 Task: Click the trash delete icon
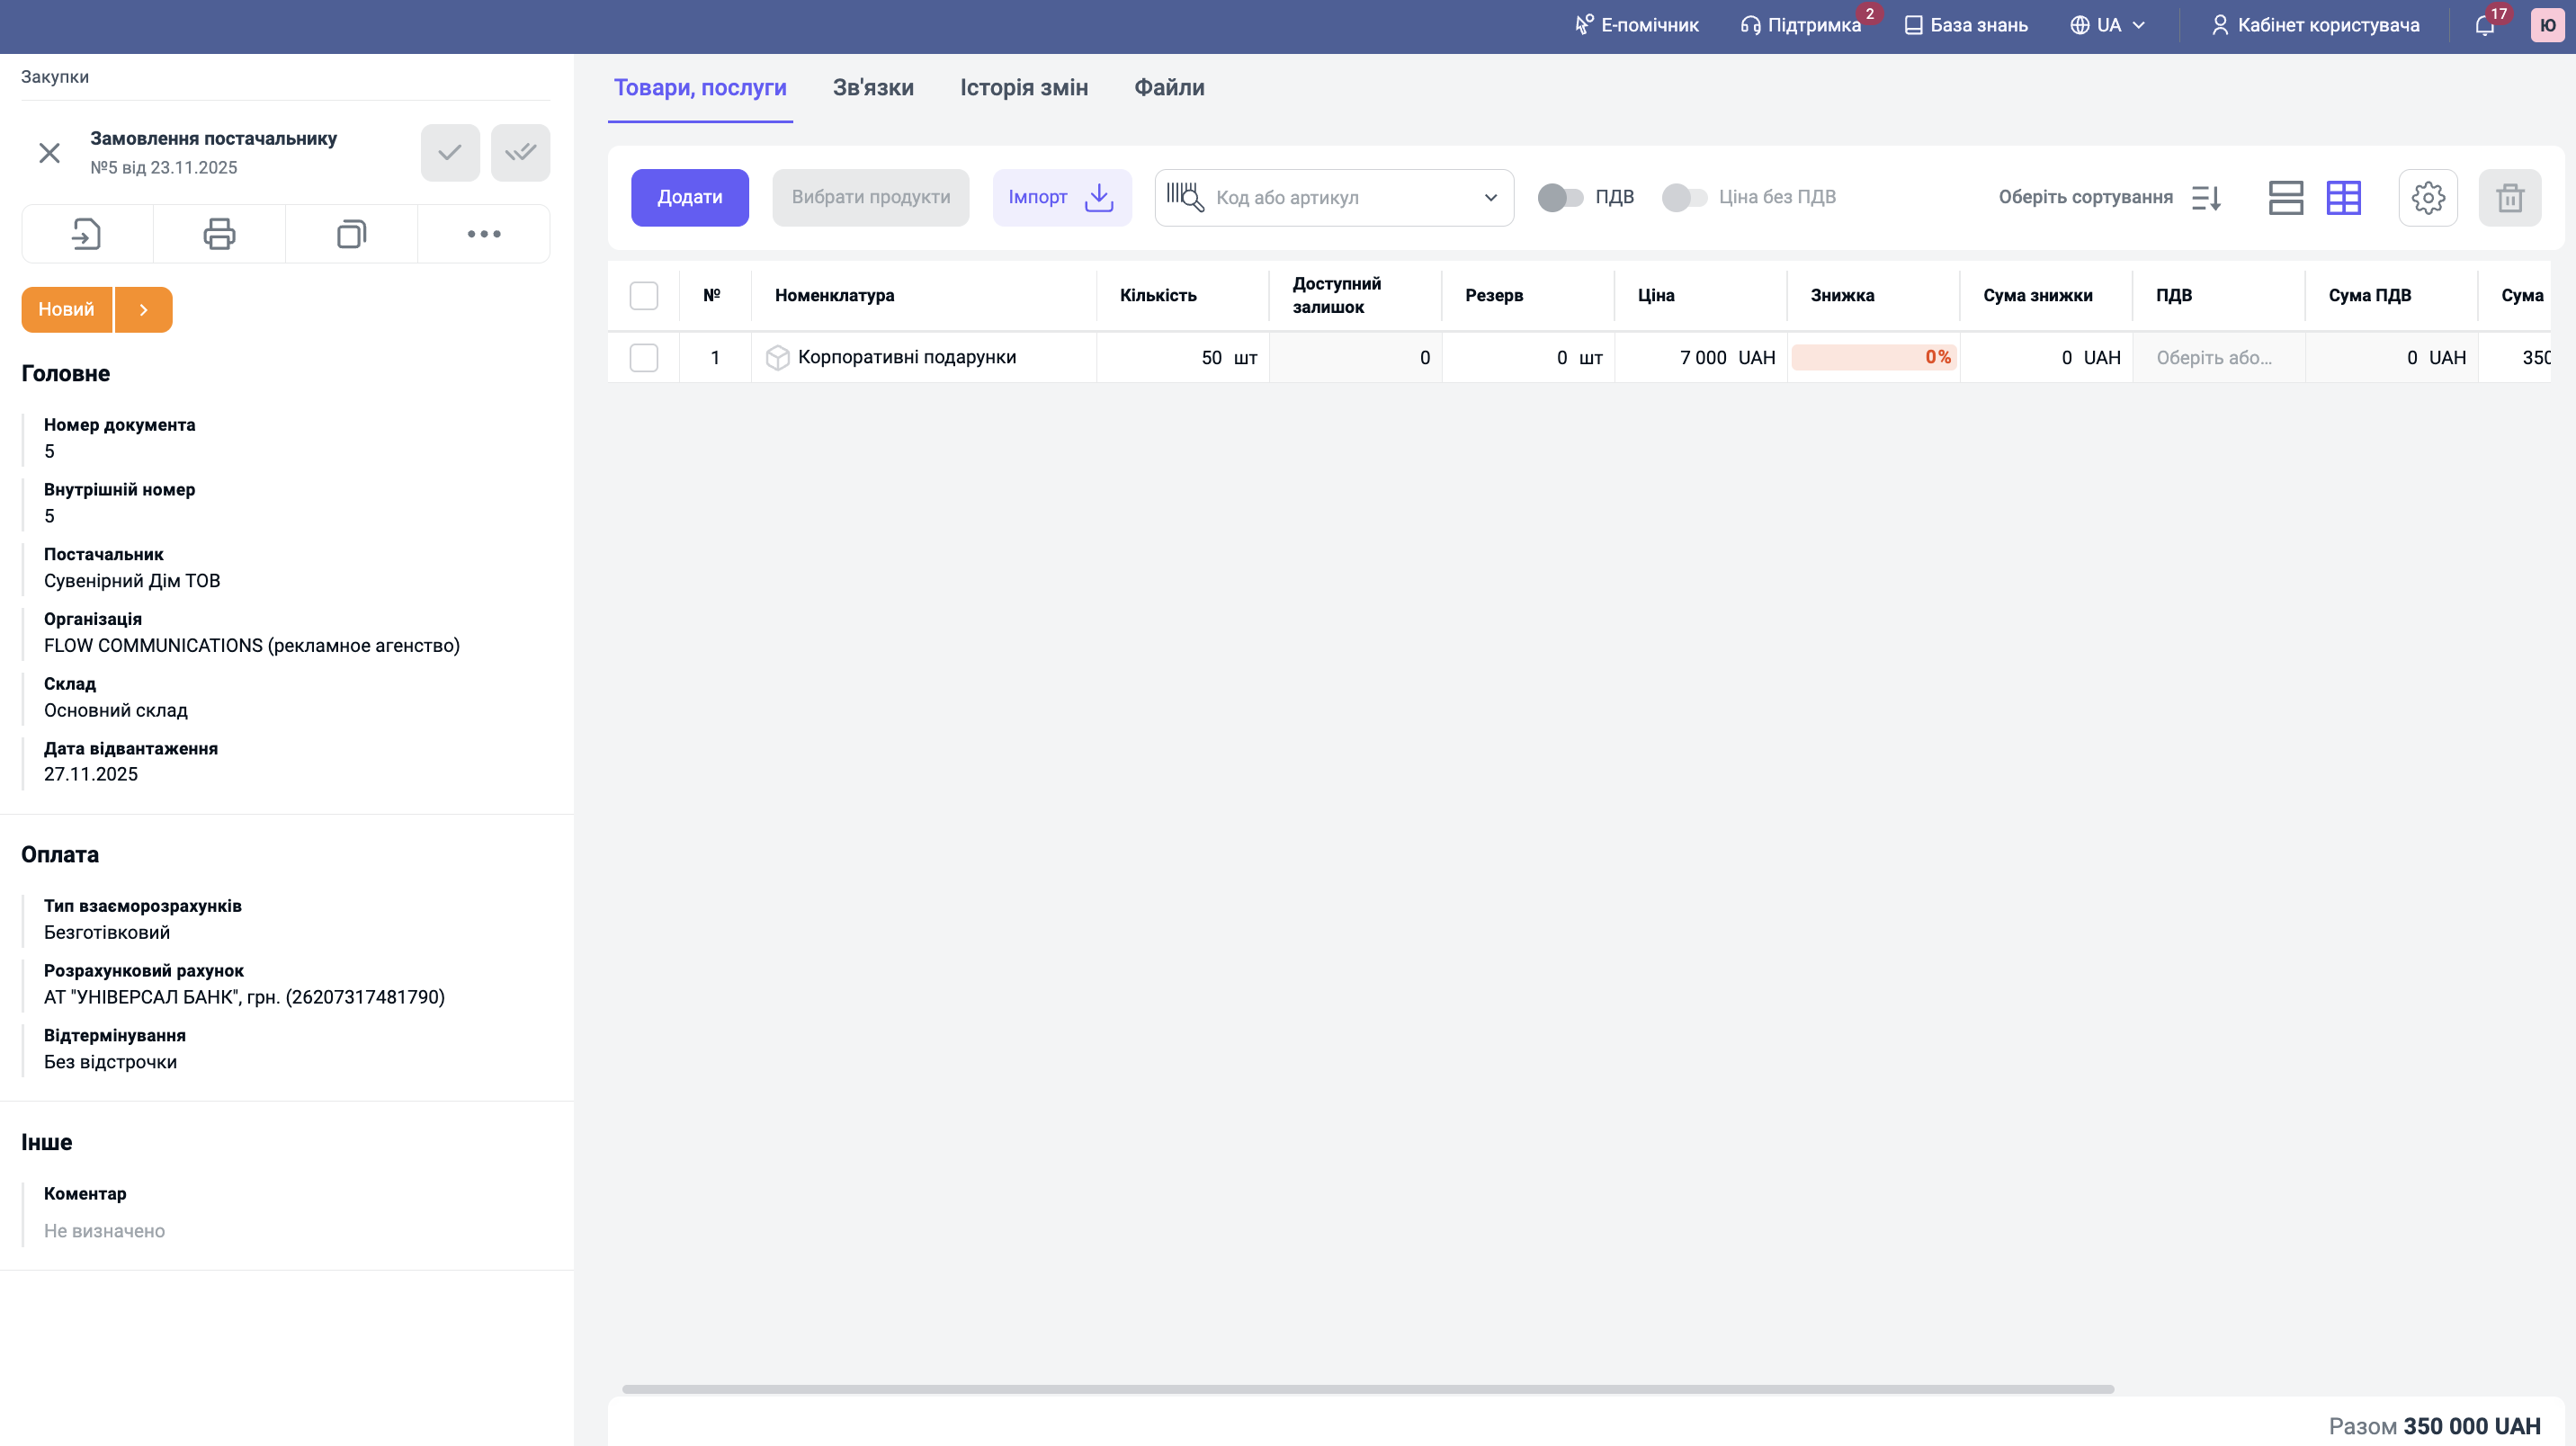tap(2509, 198)
